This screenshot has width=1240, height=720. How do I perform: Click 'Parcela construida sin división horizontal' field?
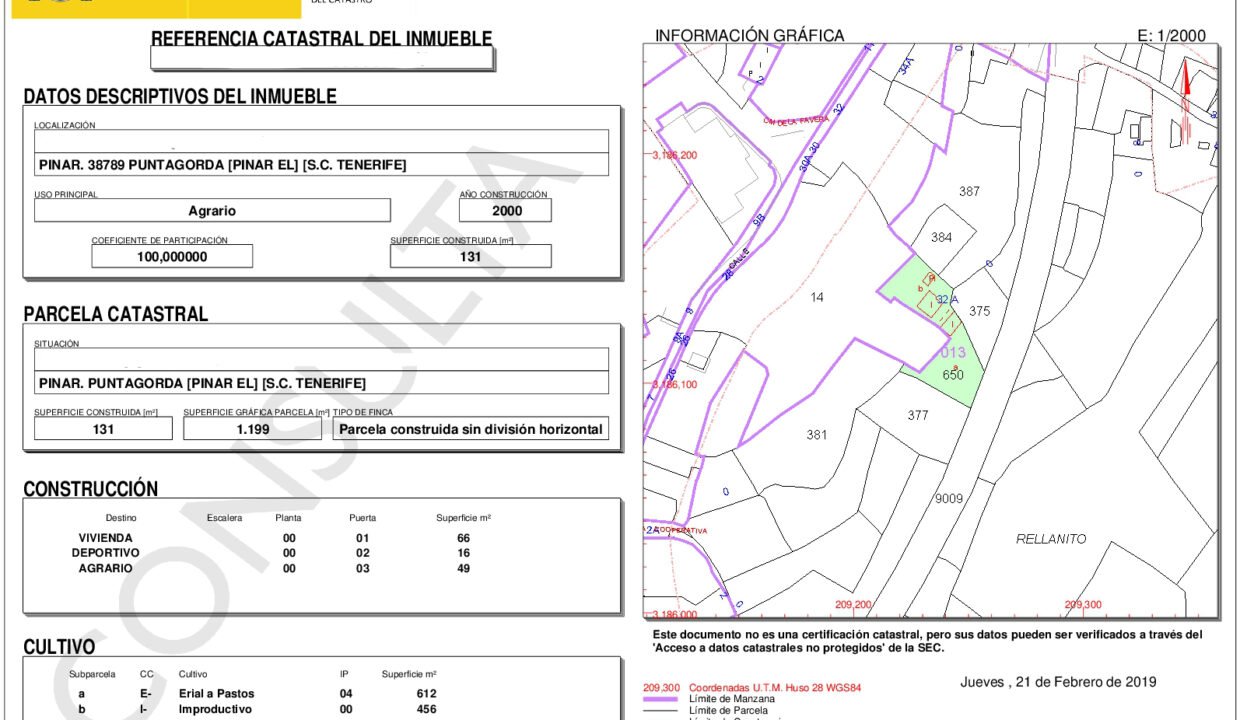(x=471, y=429)
